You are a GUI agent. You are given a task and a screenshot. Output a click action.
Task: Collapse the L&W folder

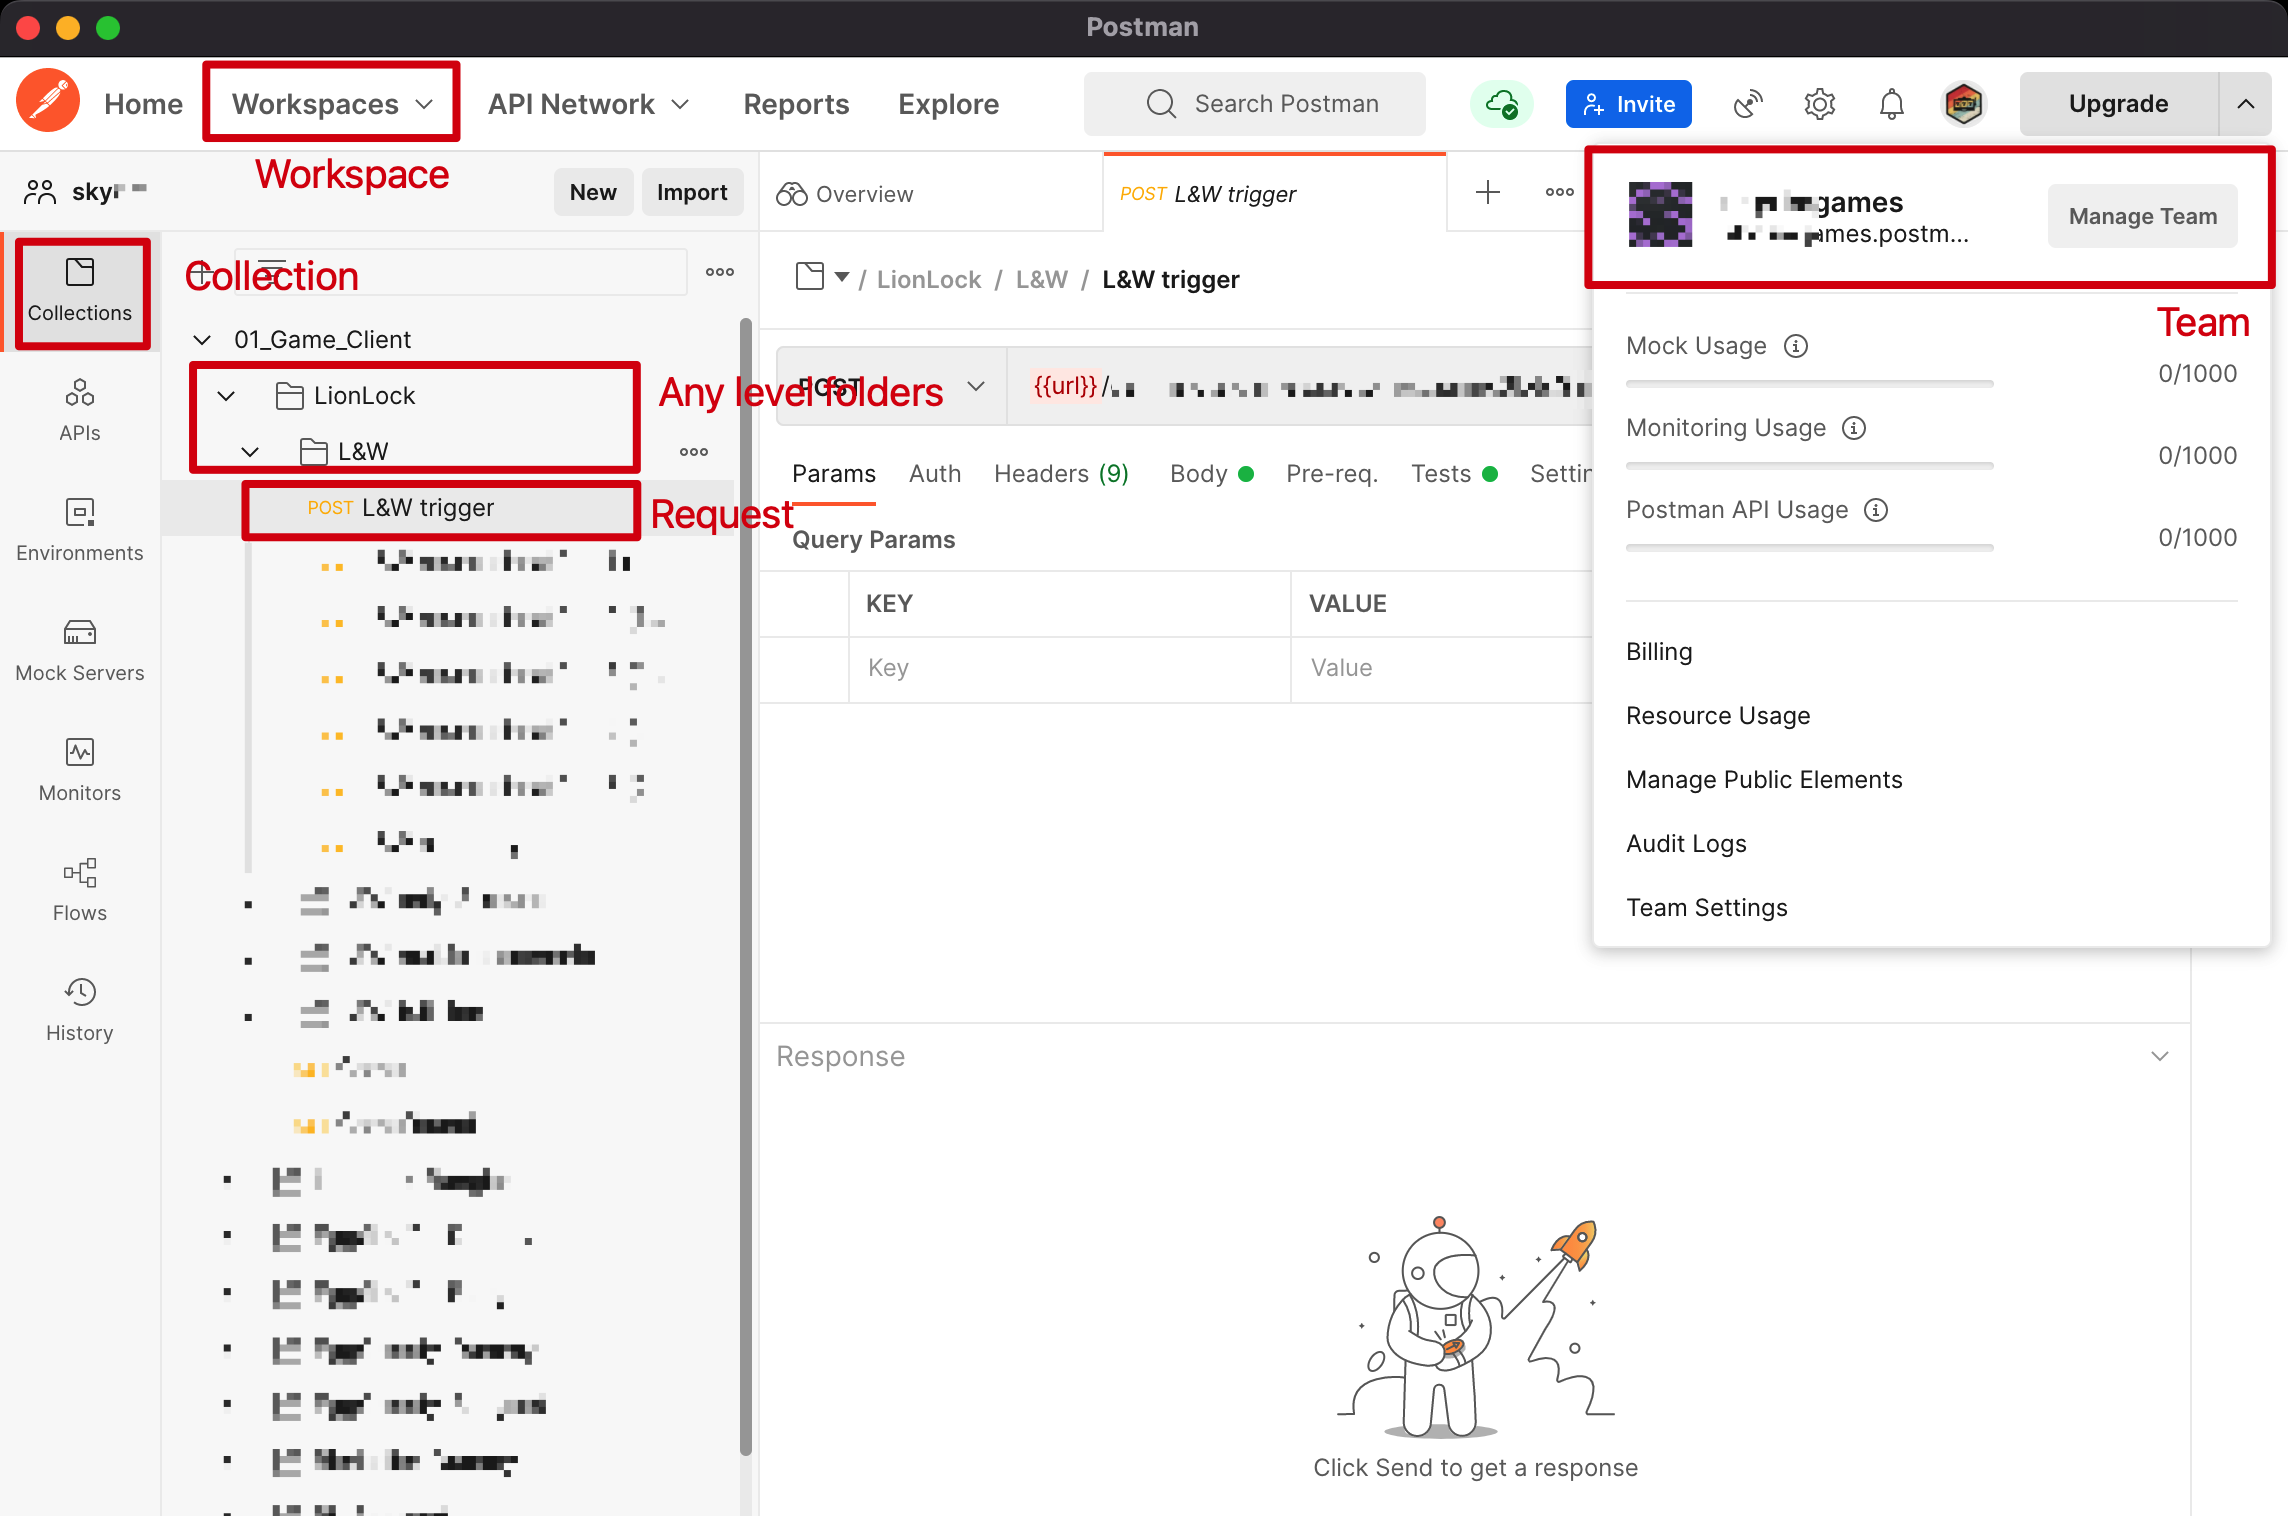250,452
